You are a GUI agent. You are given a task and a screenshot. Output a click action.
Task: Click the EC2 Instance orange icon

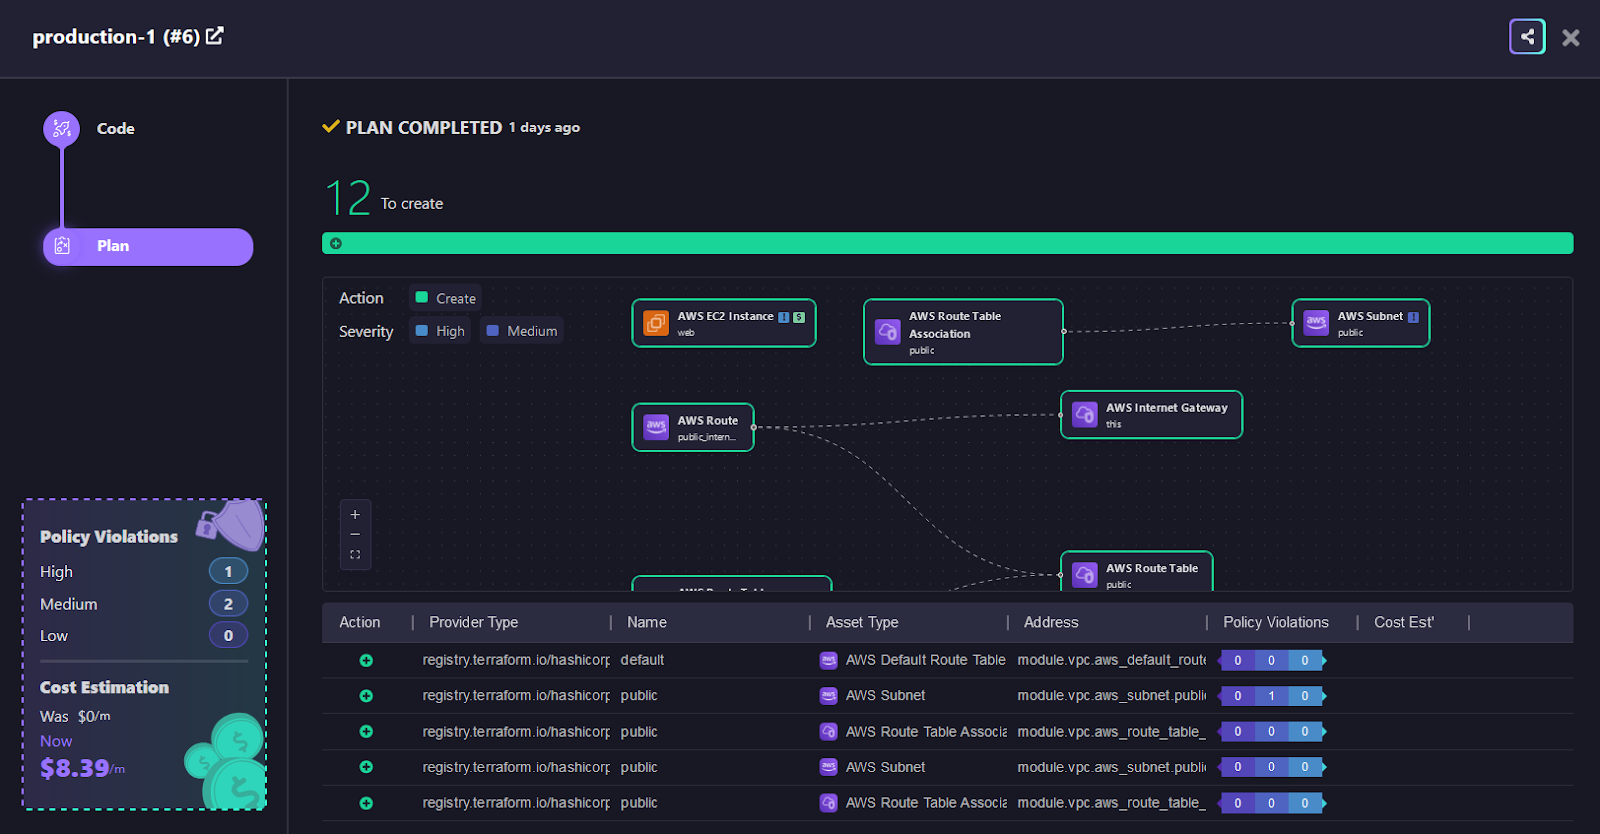click(x=656, y=323)
